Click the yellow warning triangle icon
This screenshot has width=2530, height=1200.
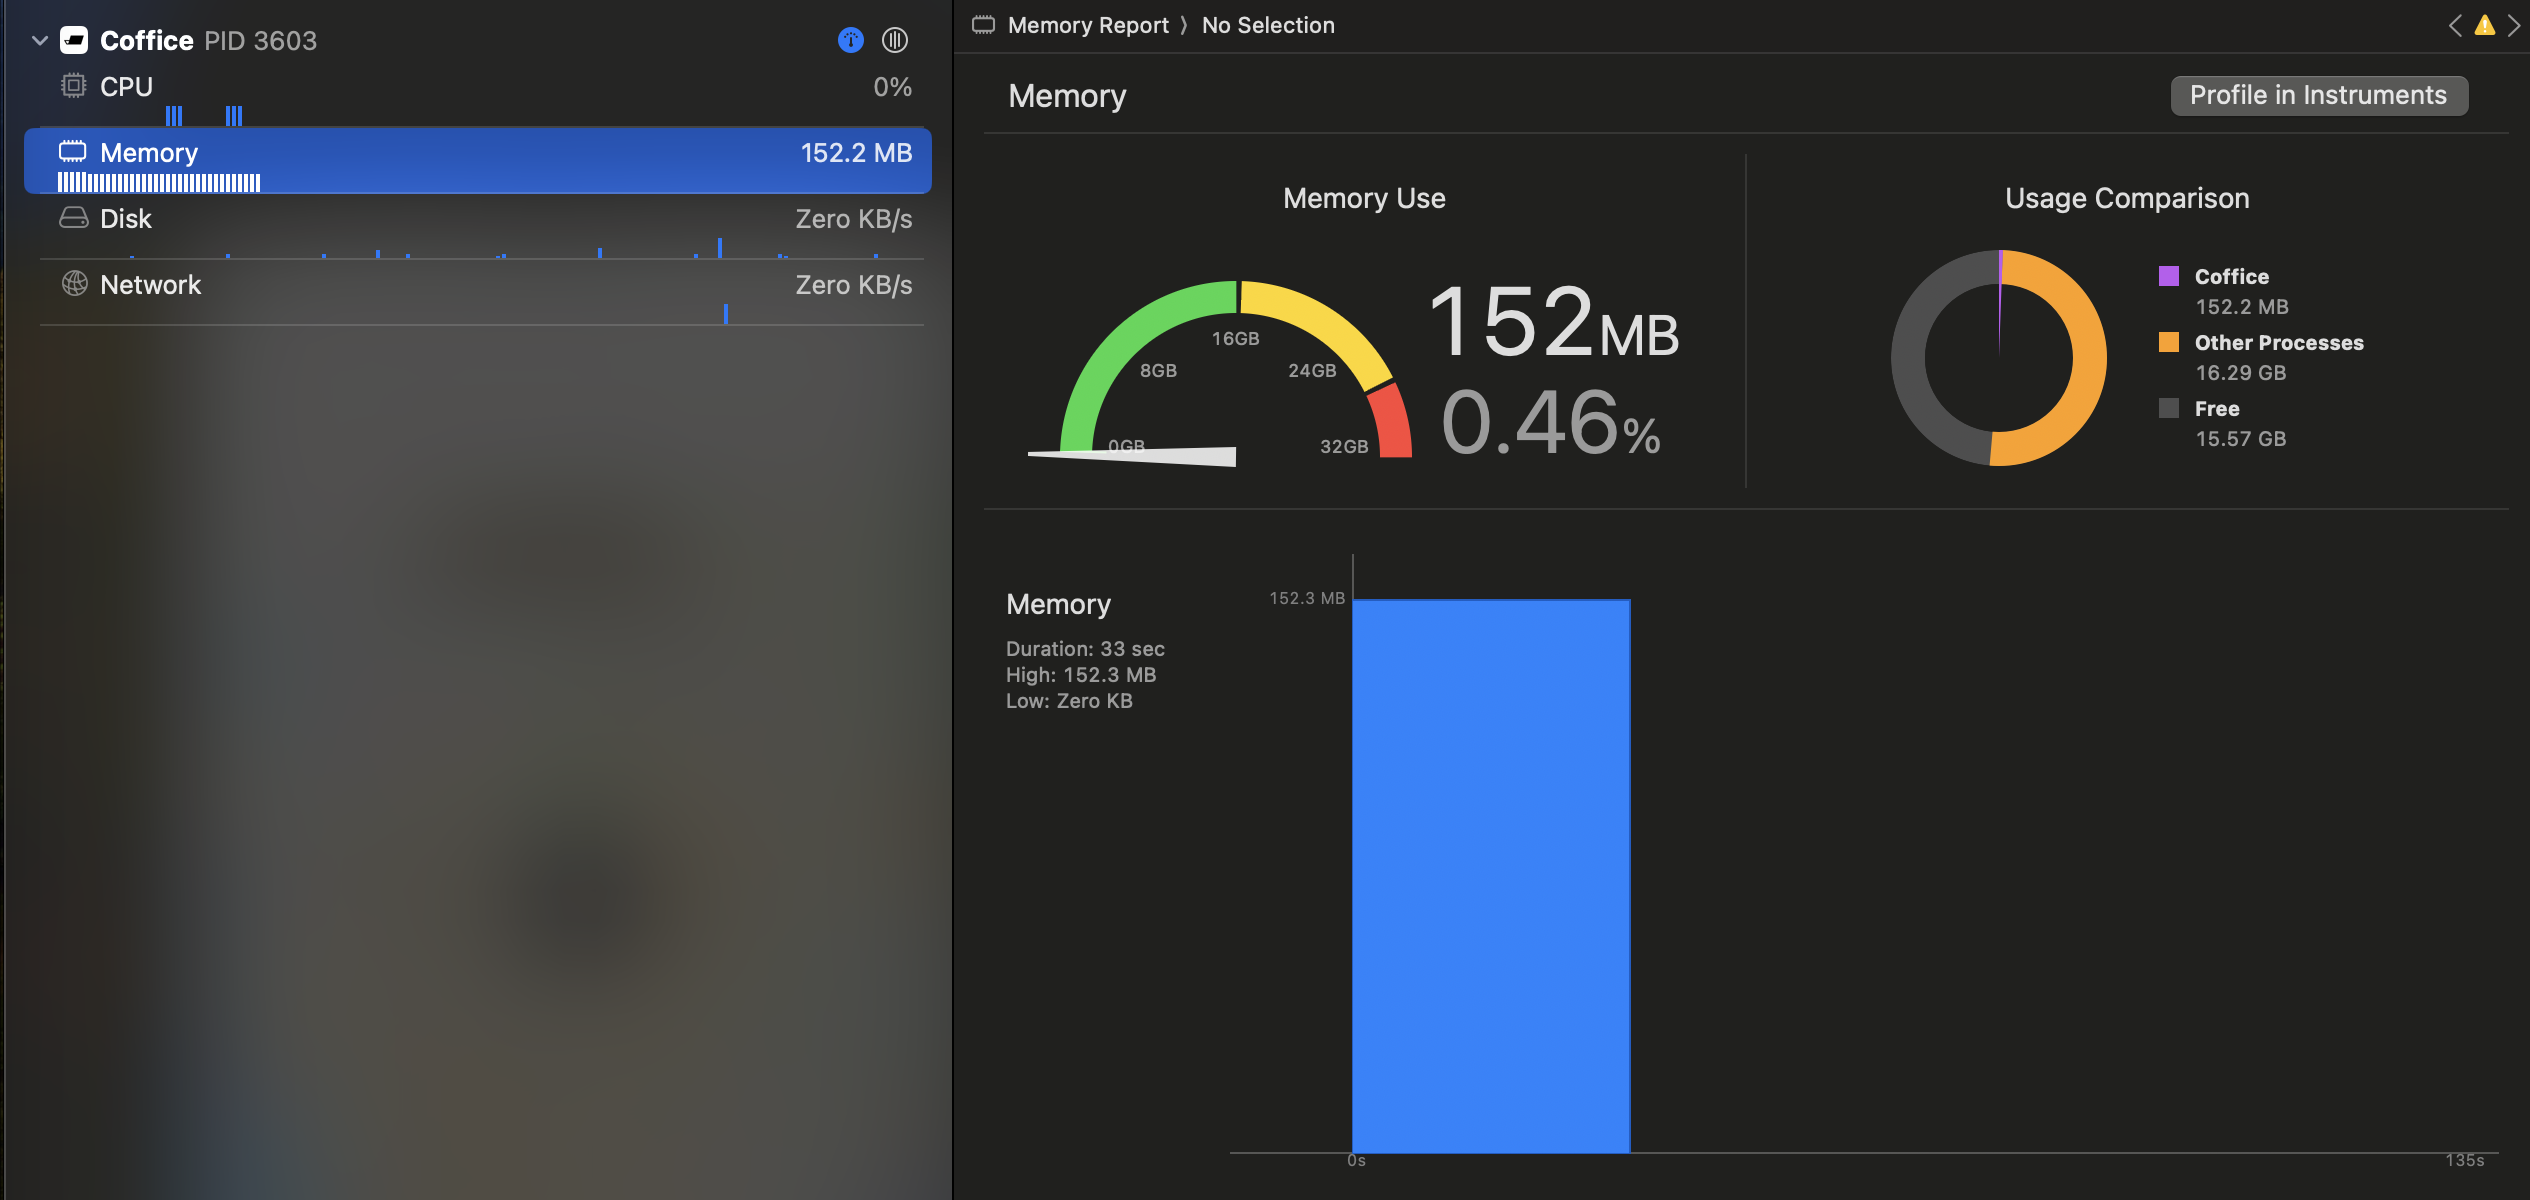(2484, 25)
